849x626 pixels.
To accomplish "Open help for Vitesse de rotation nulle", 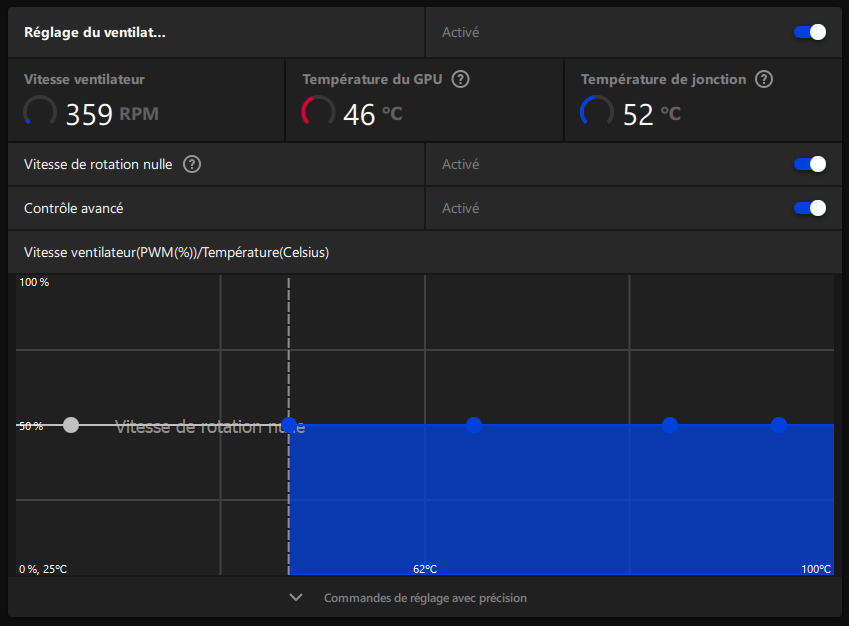I will (x=191, y=164).
